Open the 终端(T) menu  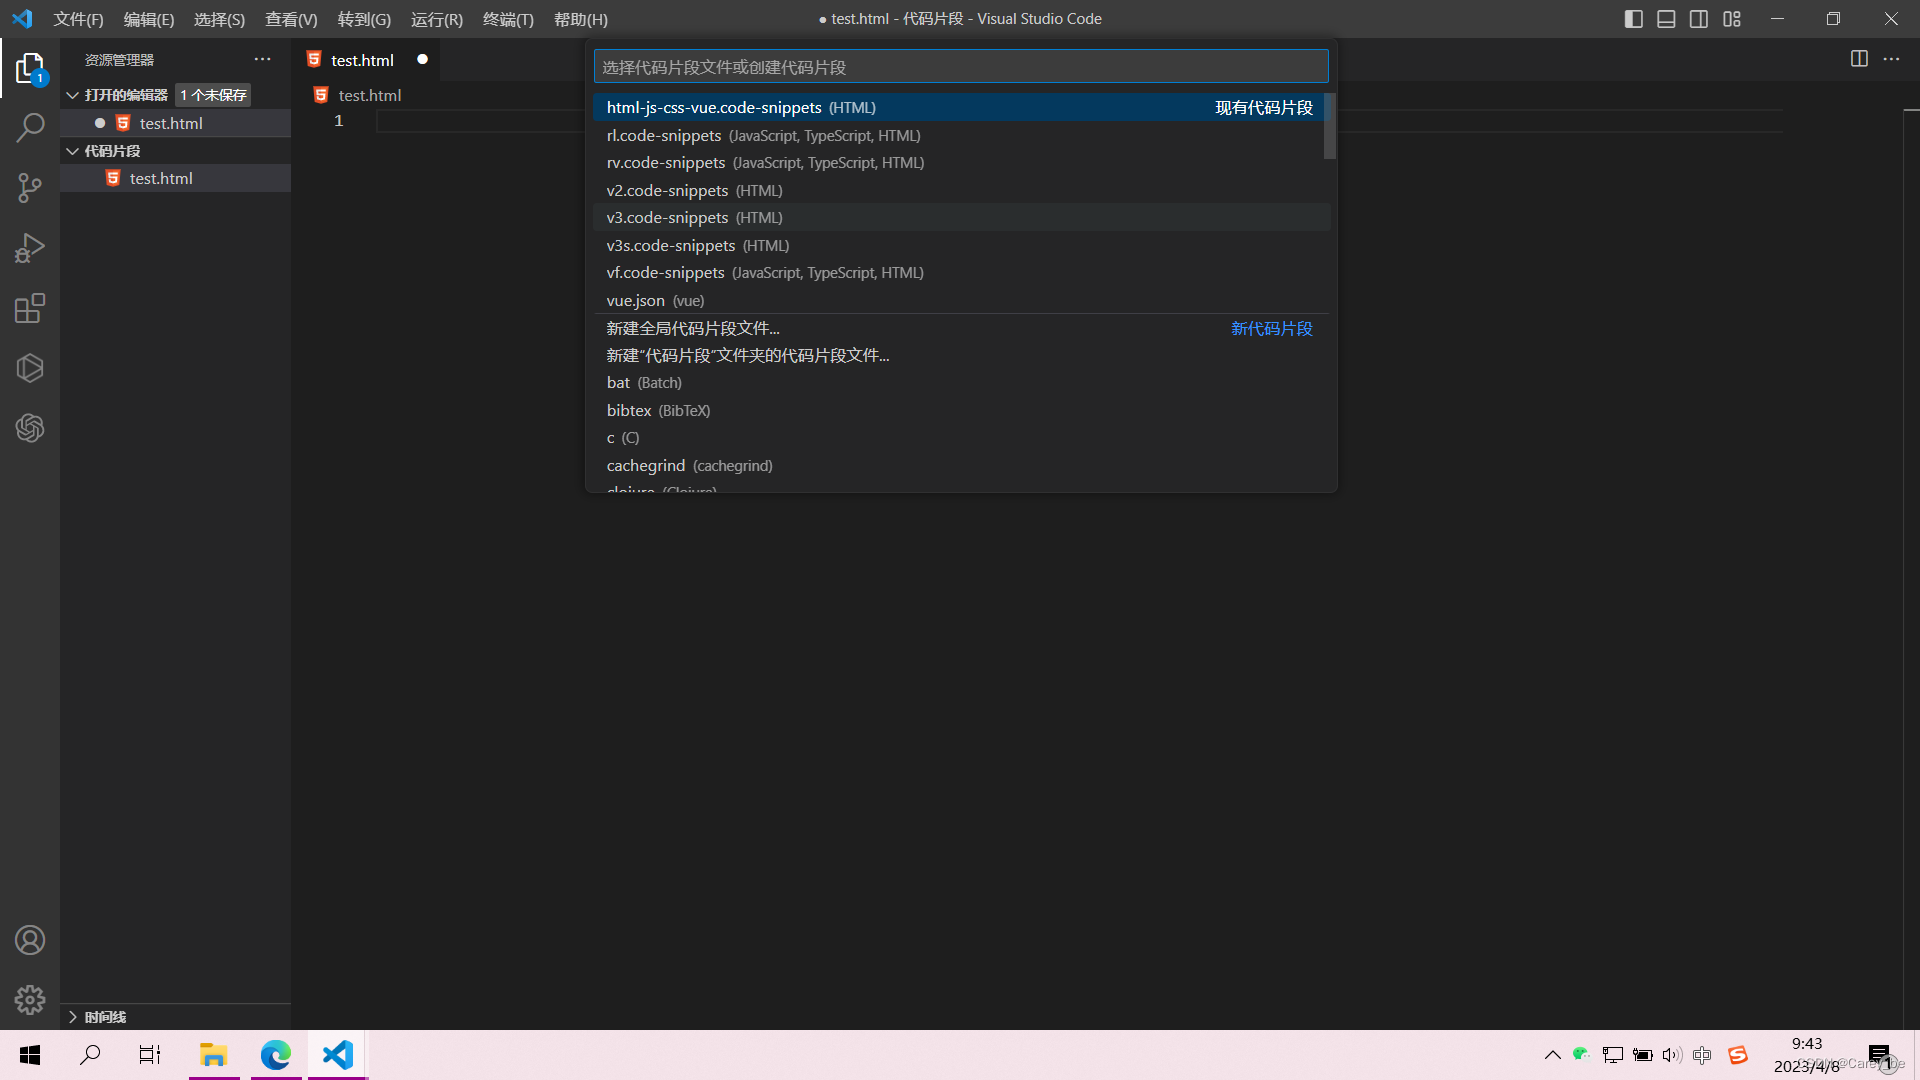coord(508,19)
